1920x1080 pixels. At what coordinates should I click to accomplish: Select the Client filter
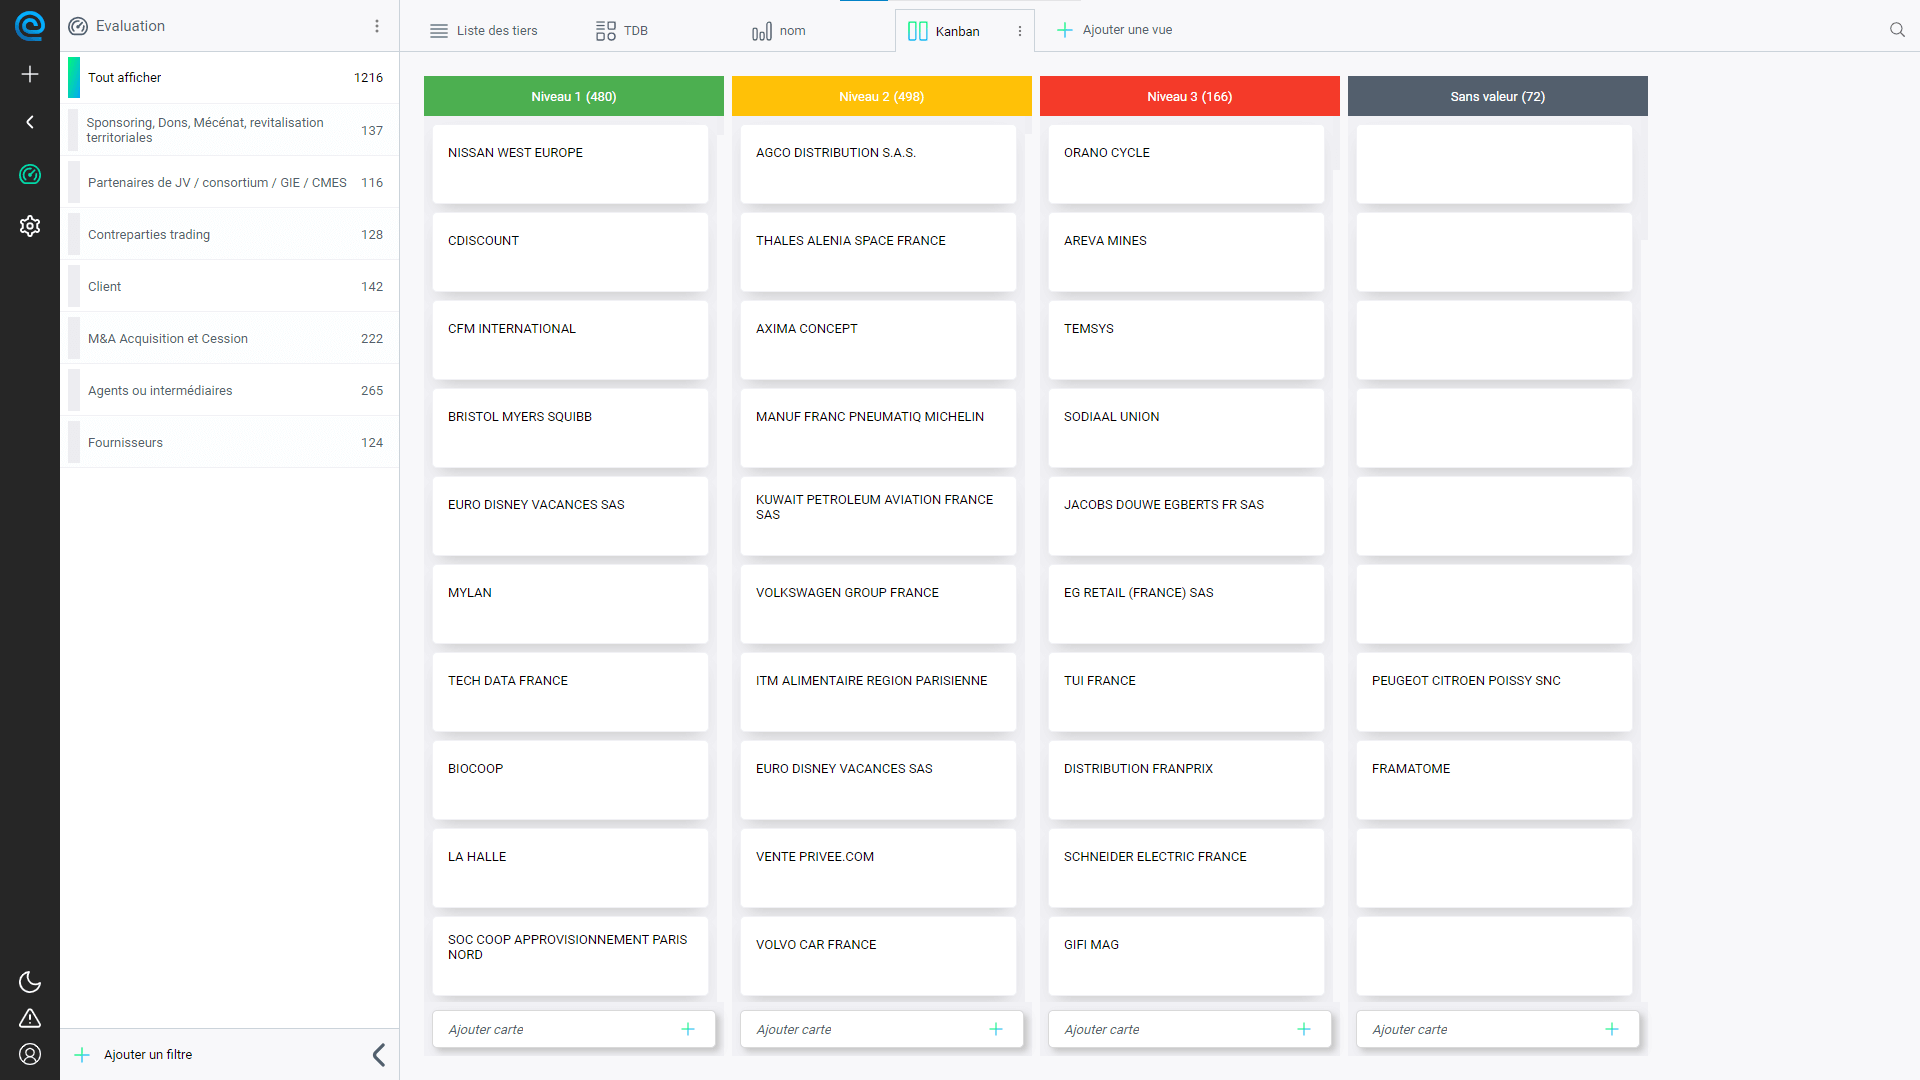point(232,286)
